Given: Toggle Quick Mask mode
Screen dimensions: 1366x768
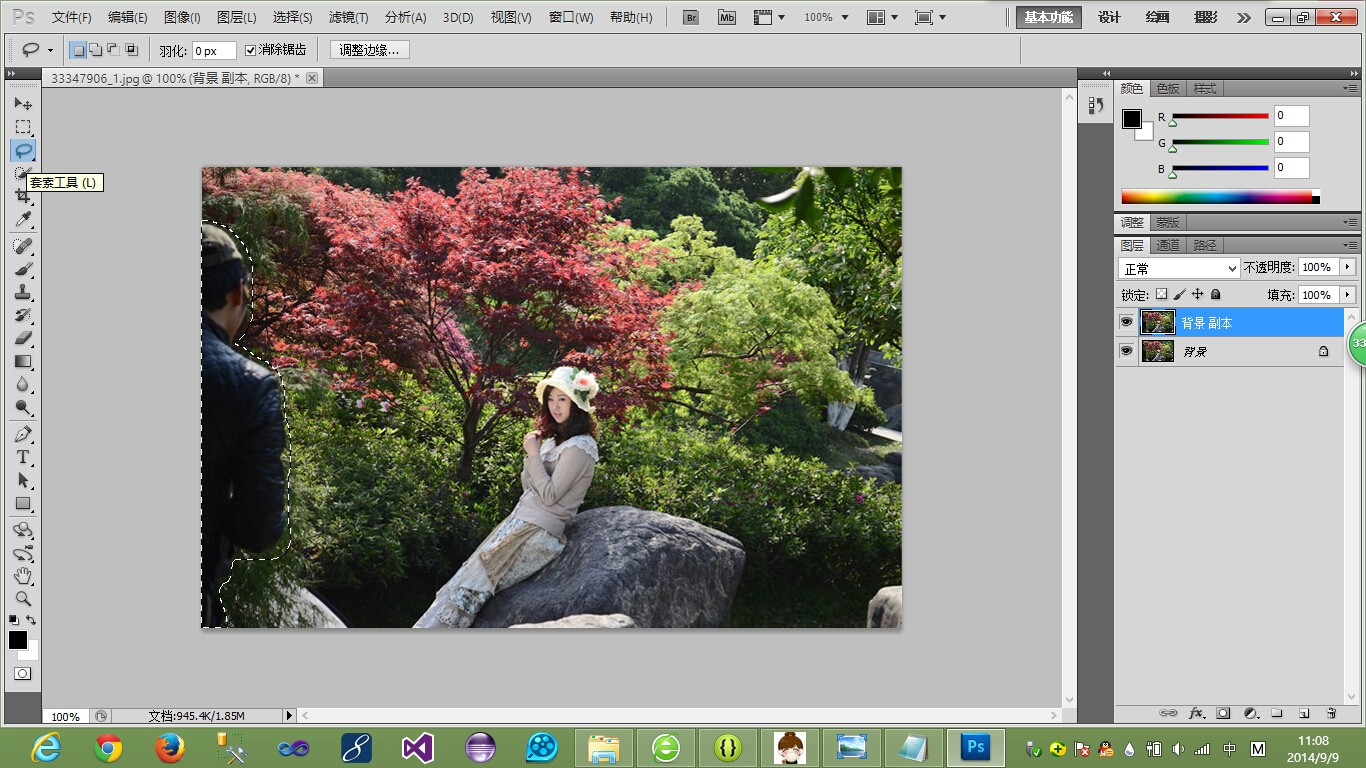Looking at the screenshot, I should (23, 674).
